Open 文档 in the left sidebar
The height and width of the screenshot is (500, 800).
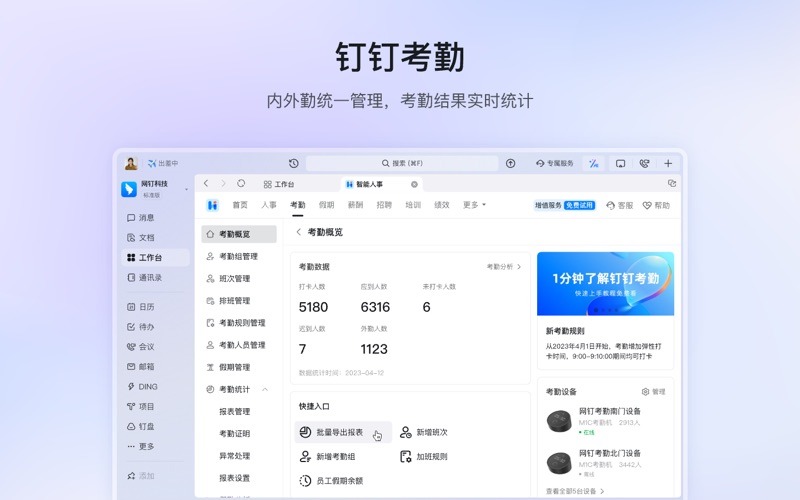click(x=140, y=238)
